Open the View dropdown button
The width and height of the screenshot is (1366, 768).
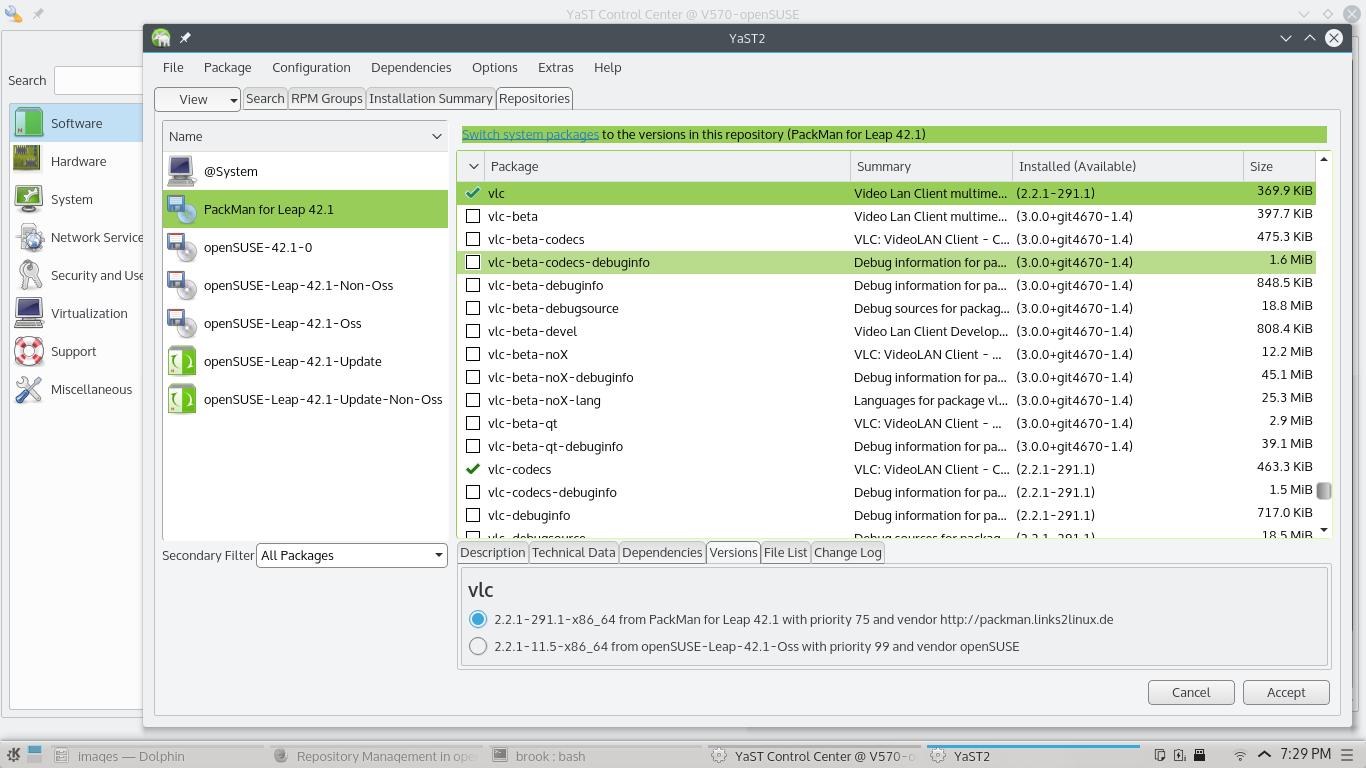198,99
